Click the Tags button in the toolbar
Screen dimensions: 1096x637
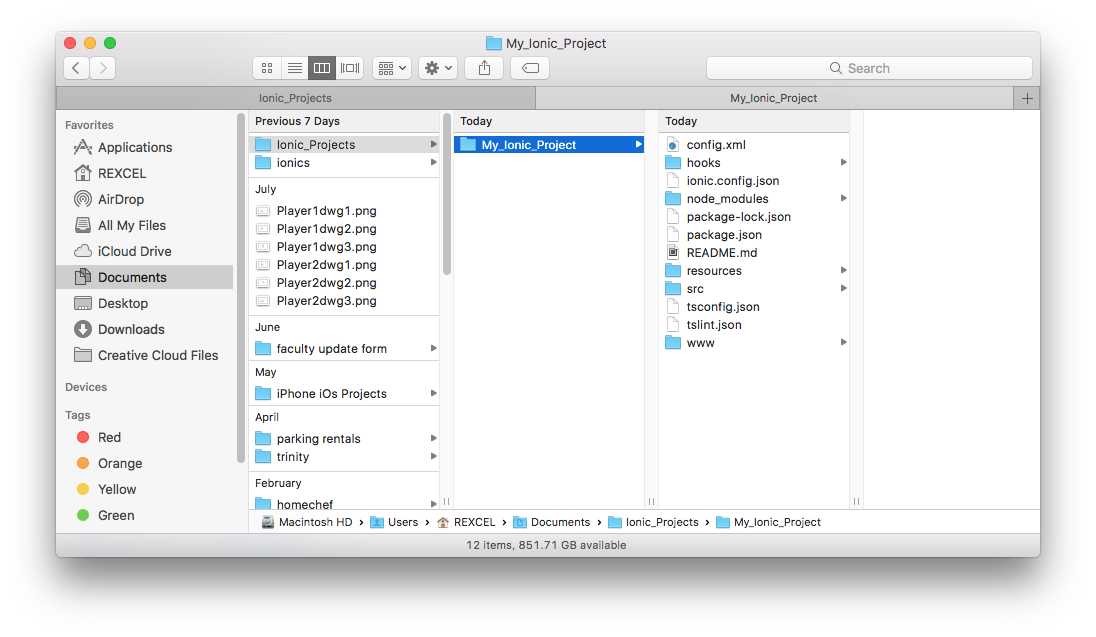point(529,67)
